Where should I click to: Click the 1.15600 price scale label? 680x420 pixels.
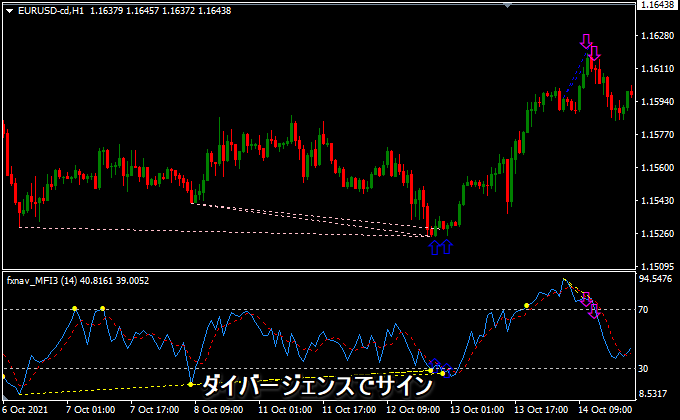pyautogui.click(x=657, y=167)
